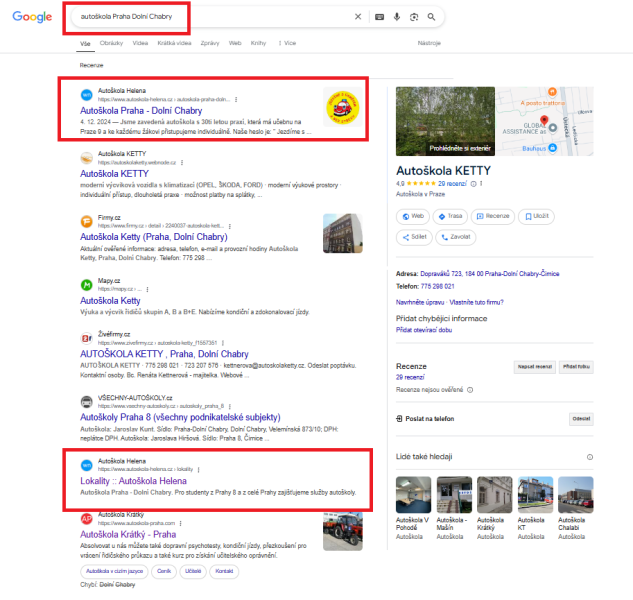Click into the search box text

tap(126, 17)
